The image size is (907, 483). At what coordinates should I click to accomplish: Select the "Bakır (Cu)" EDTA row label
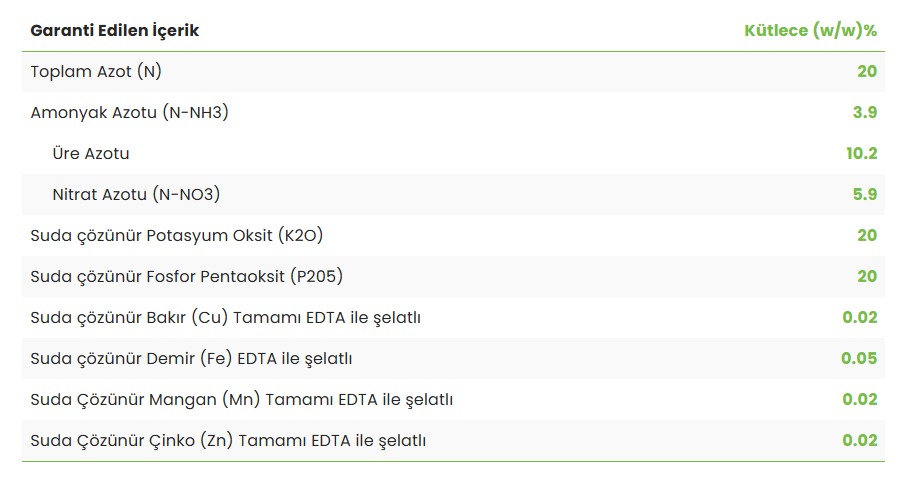click(226, 317)
